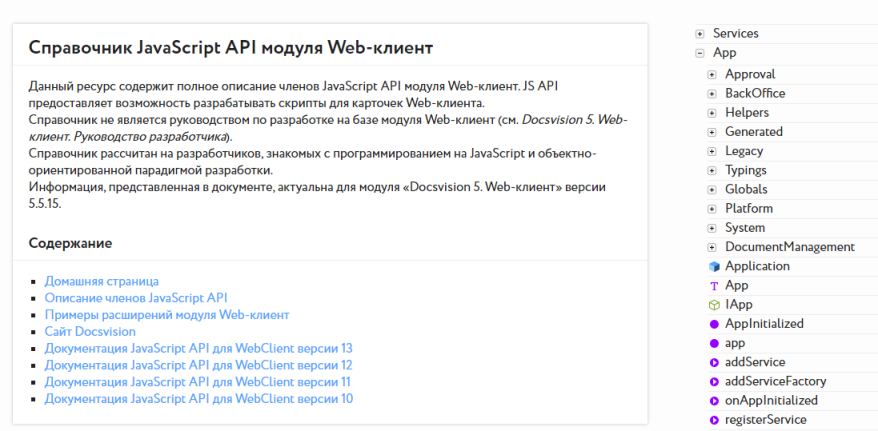Open the Домашняя страница link

pyautogui.click(x=101, y=281)
